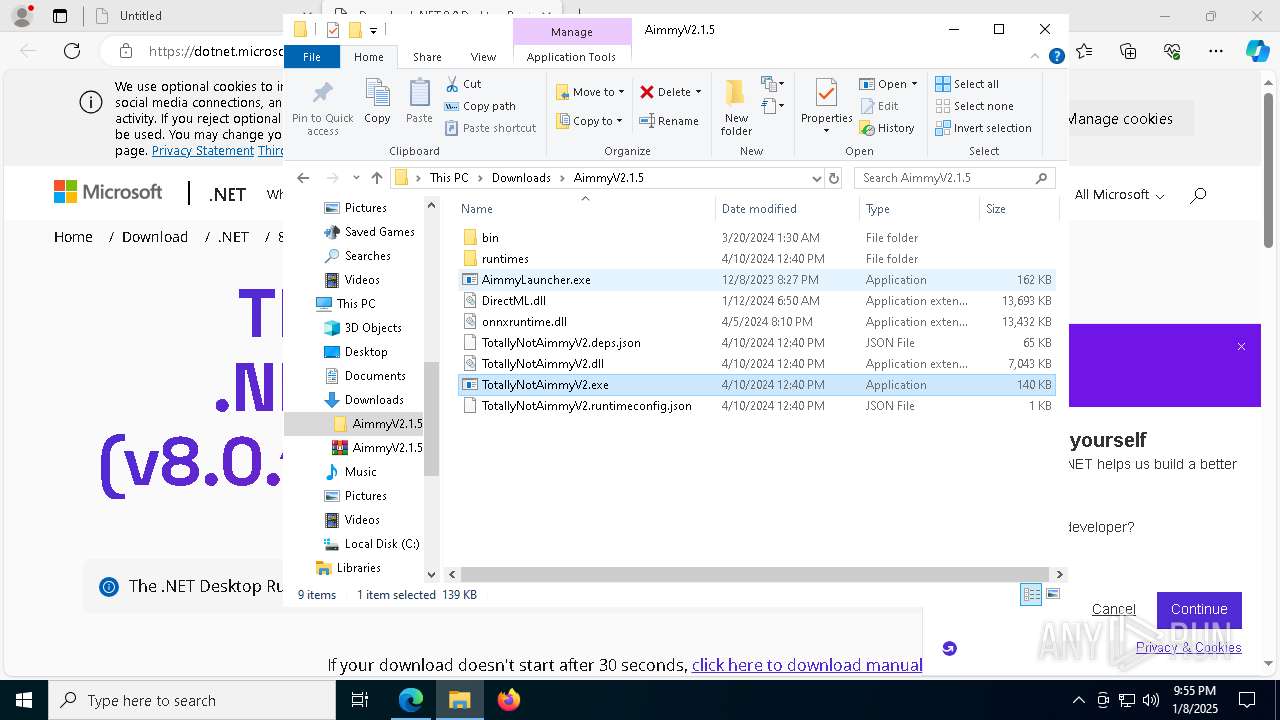Open the Privacy Statement link
The width and height of the screenshot is (1280, 720).
click(x=203, y=151)
